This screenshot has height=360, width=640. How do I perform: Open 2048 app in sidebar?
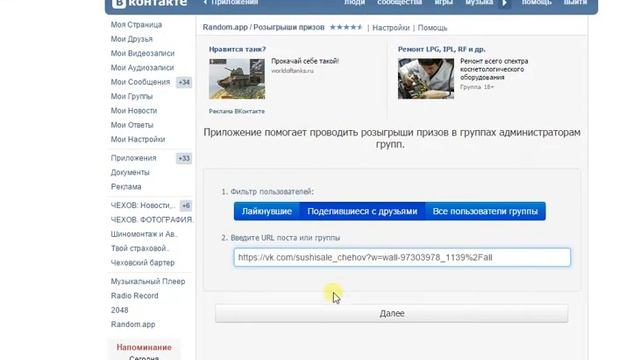(119, 310)
